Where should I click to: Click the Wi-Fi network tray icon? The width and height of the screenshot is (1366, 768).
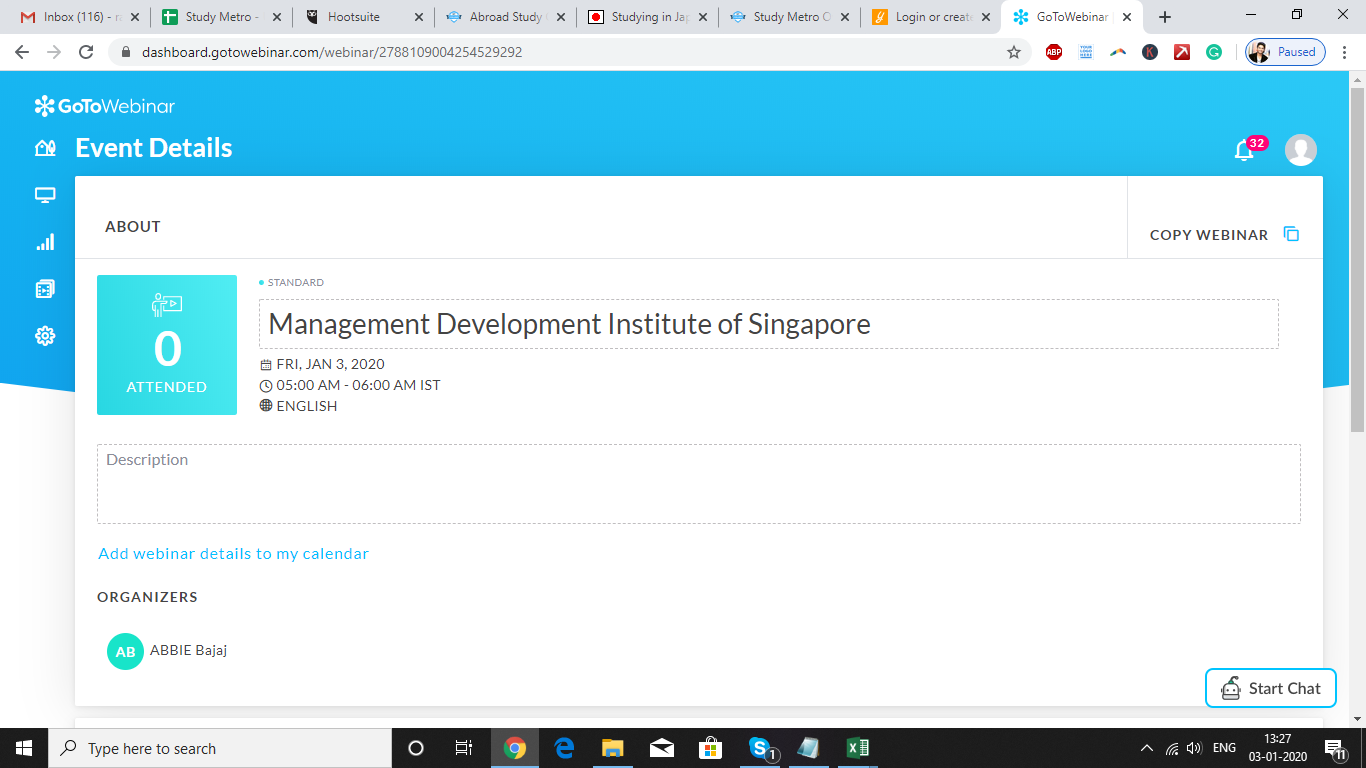(x=1171, y=748)
